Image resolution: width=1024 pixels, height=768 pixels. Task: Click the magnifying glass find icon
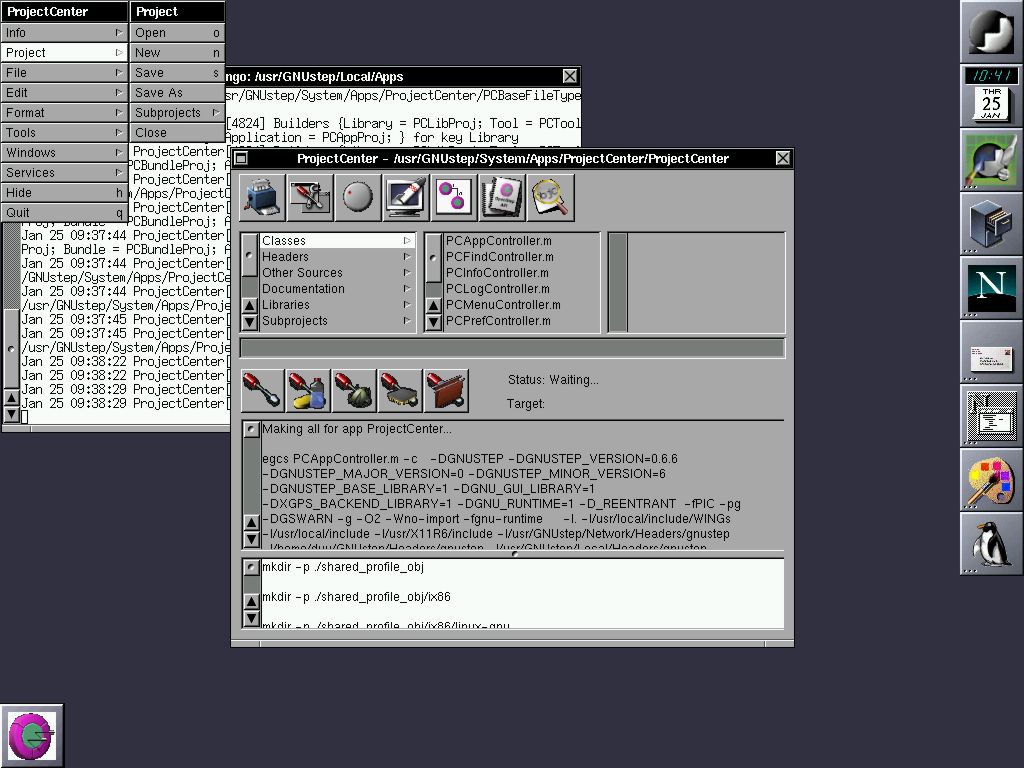tap(550, 197)
